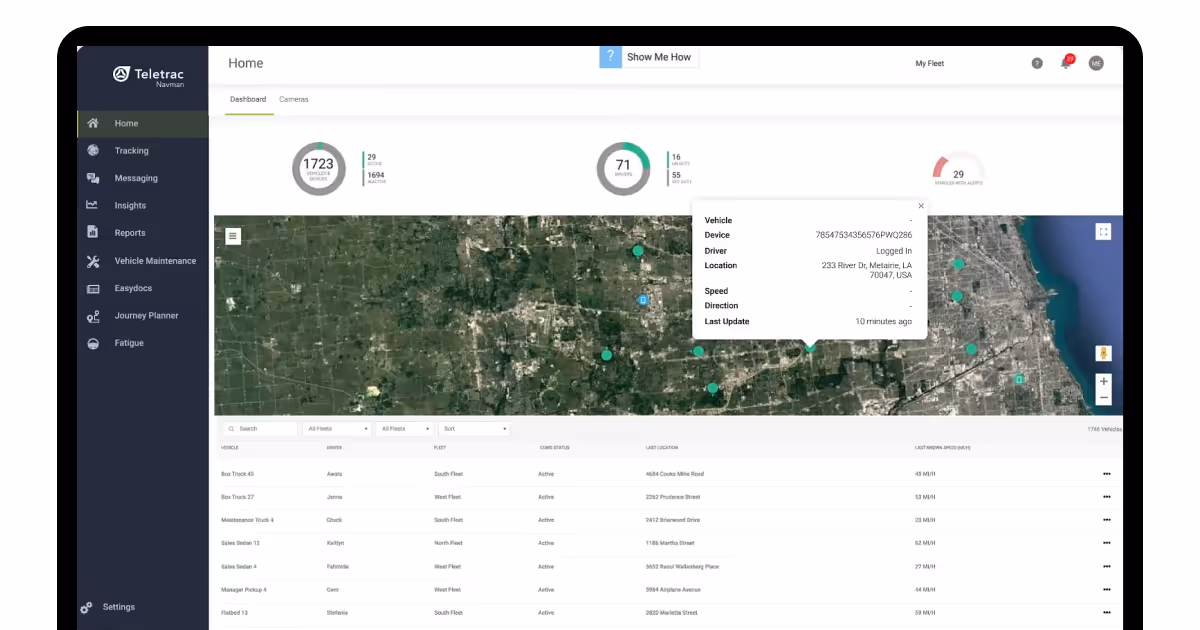Screen dimensions: 1200x630
Task: Click driver Kaitlyn in the table
Action: click(x=335, y=543)
